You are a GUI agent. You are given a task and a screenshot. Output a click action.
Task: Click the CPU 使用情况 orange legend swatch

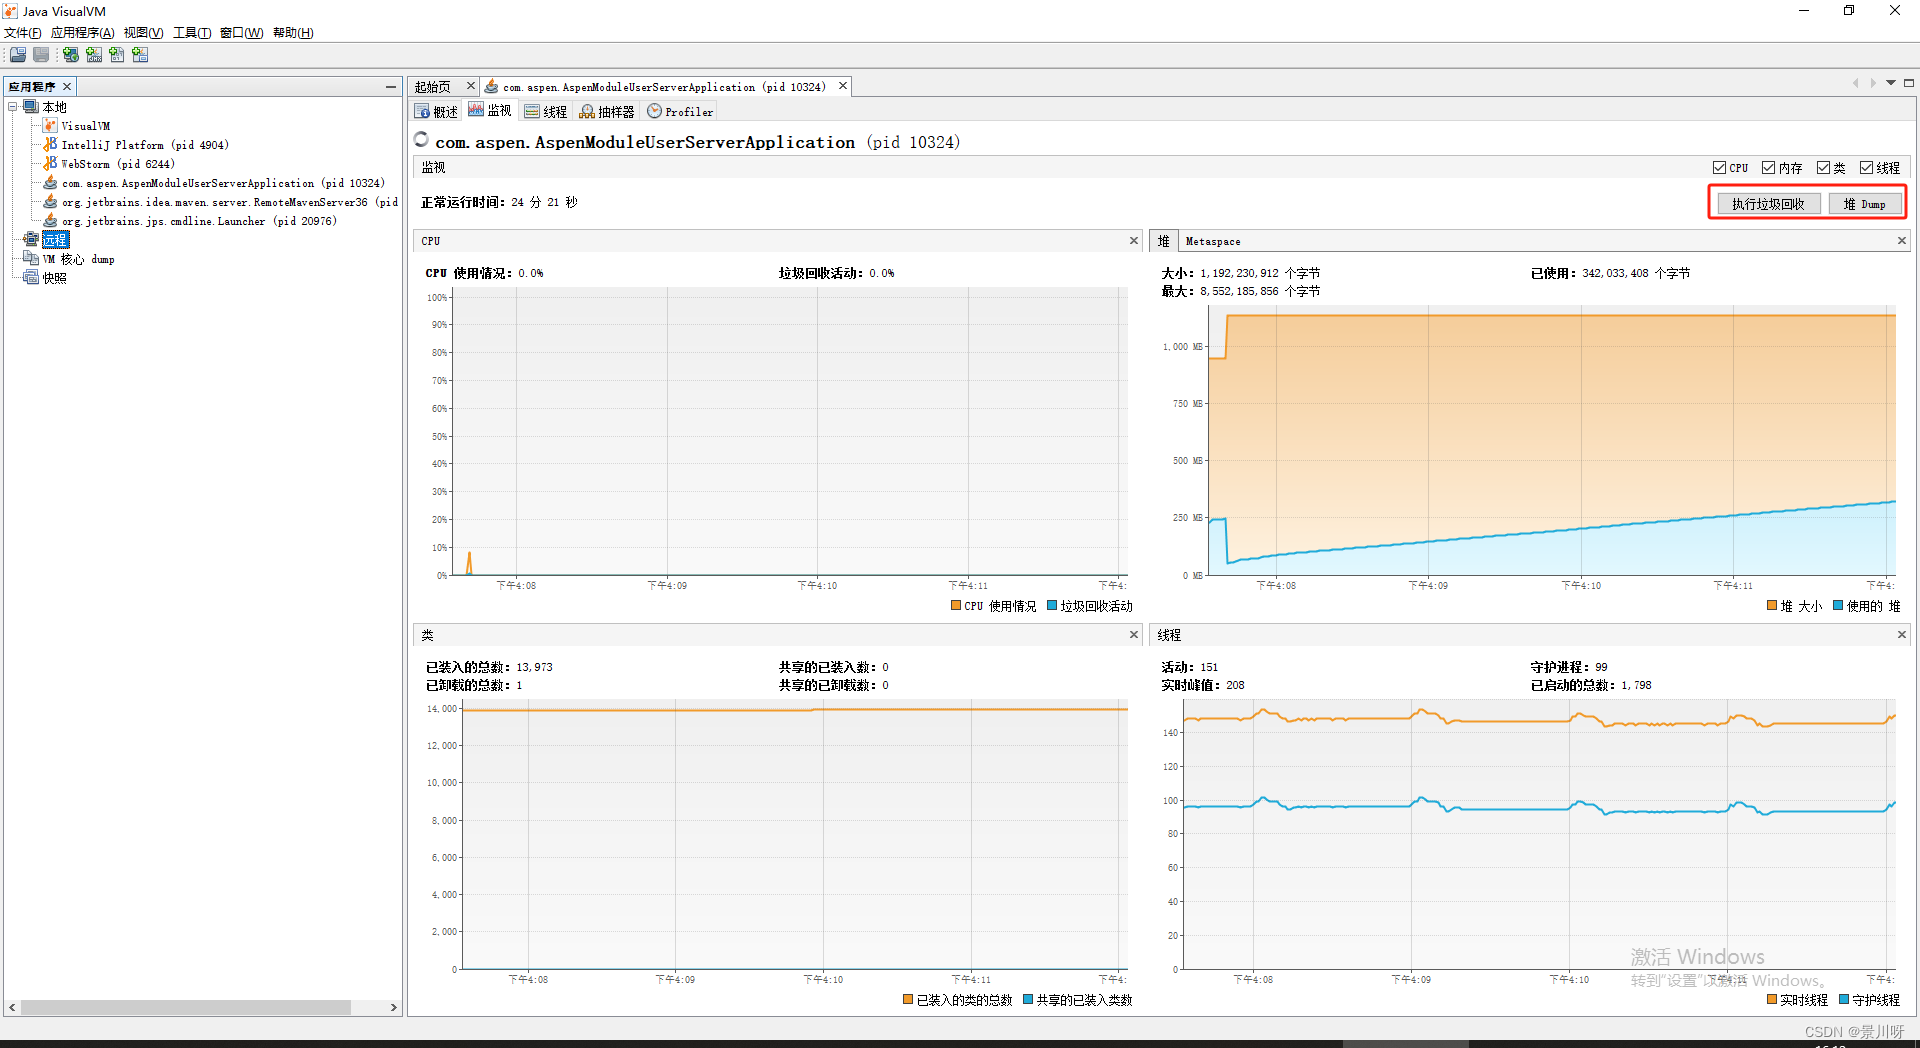(956, 606)
